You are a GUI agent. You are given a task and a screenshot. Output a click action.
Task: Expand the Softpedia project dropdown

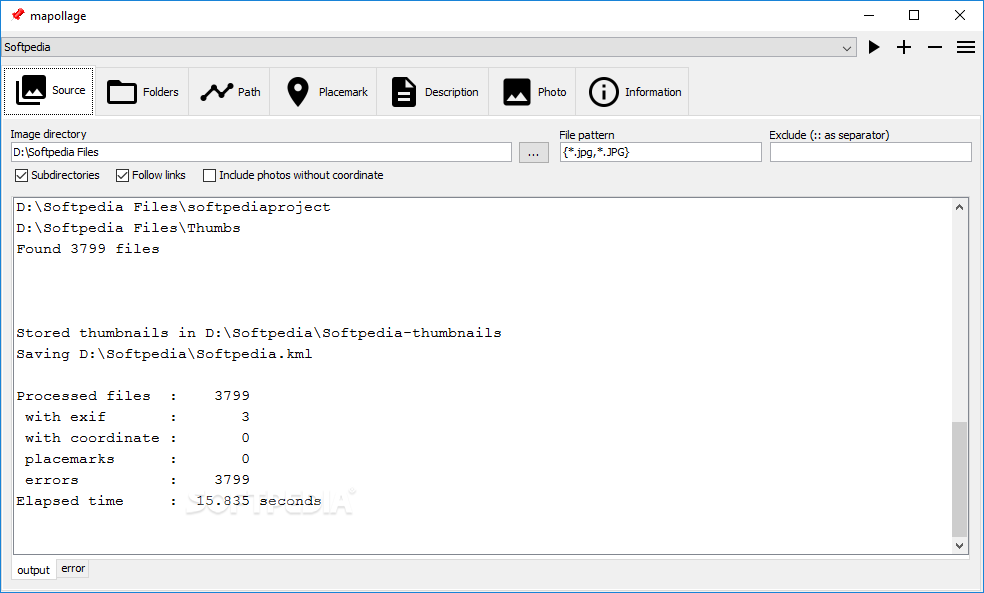click(429, 47)
